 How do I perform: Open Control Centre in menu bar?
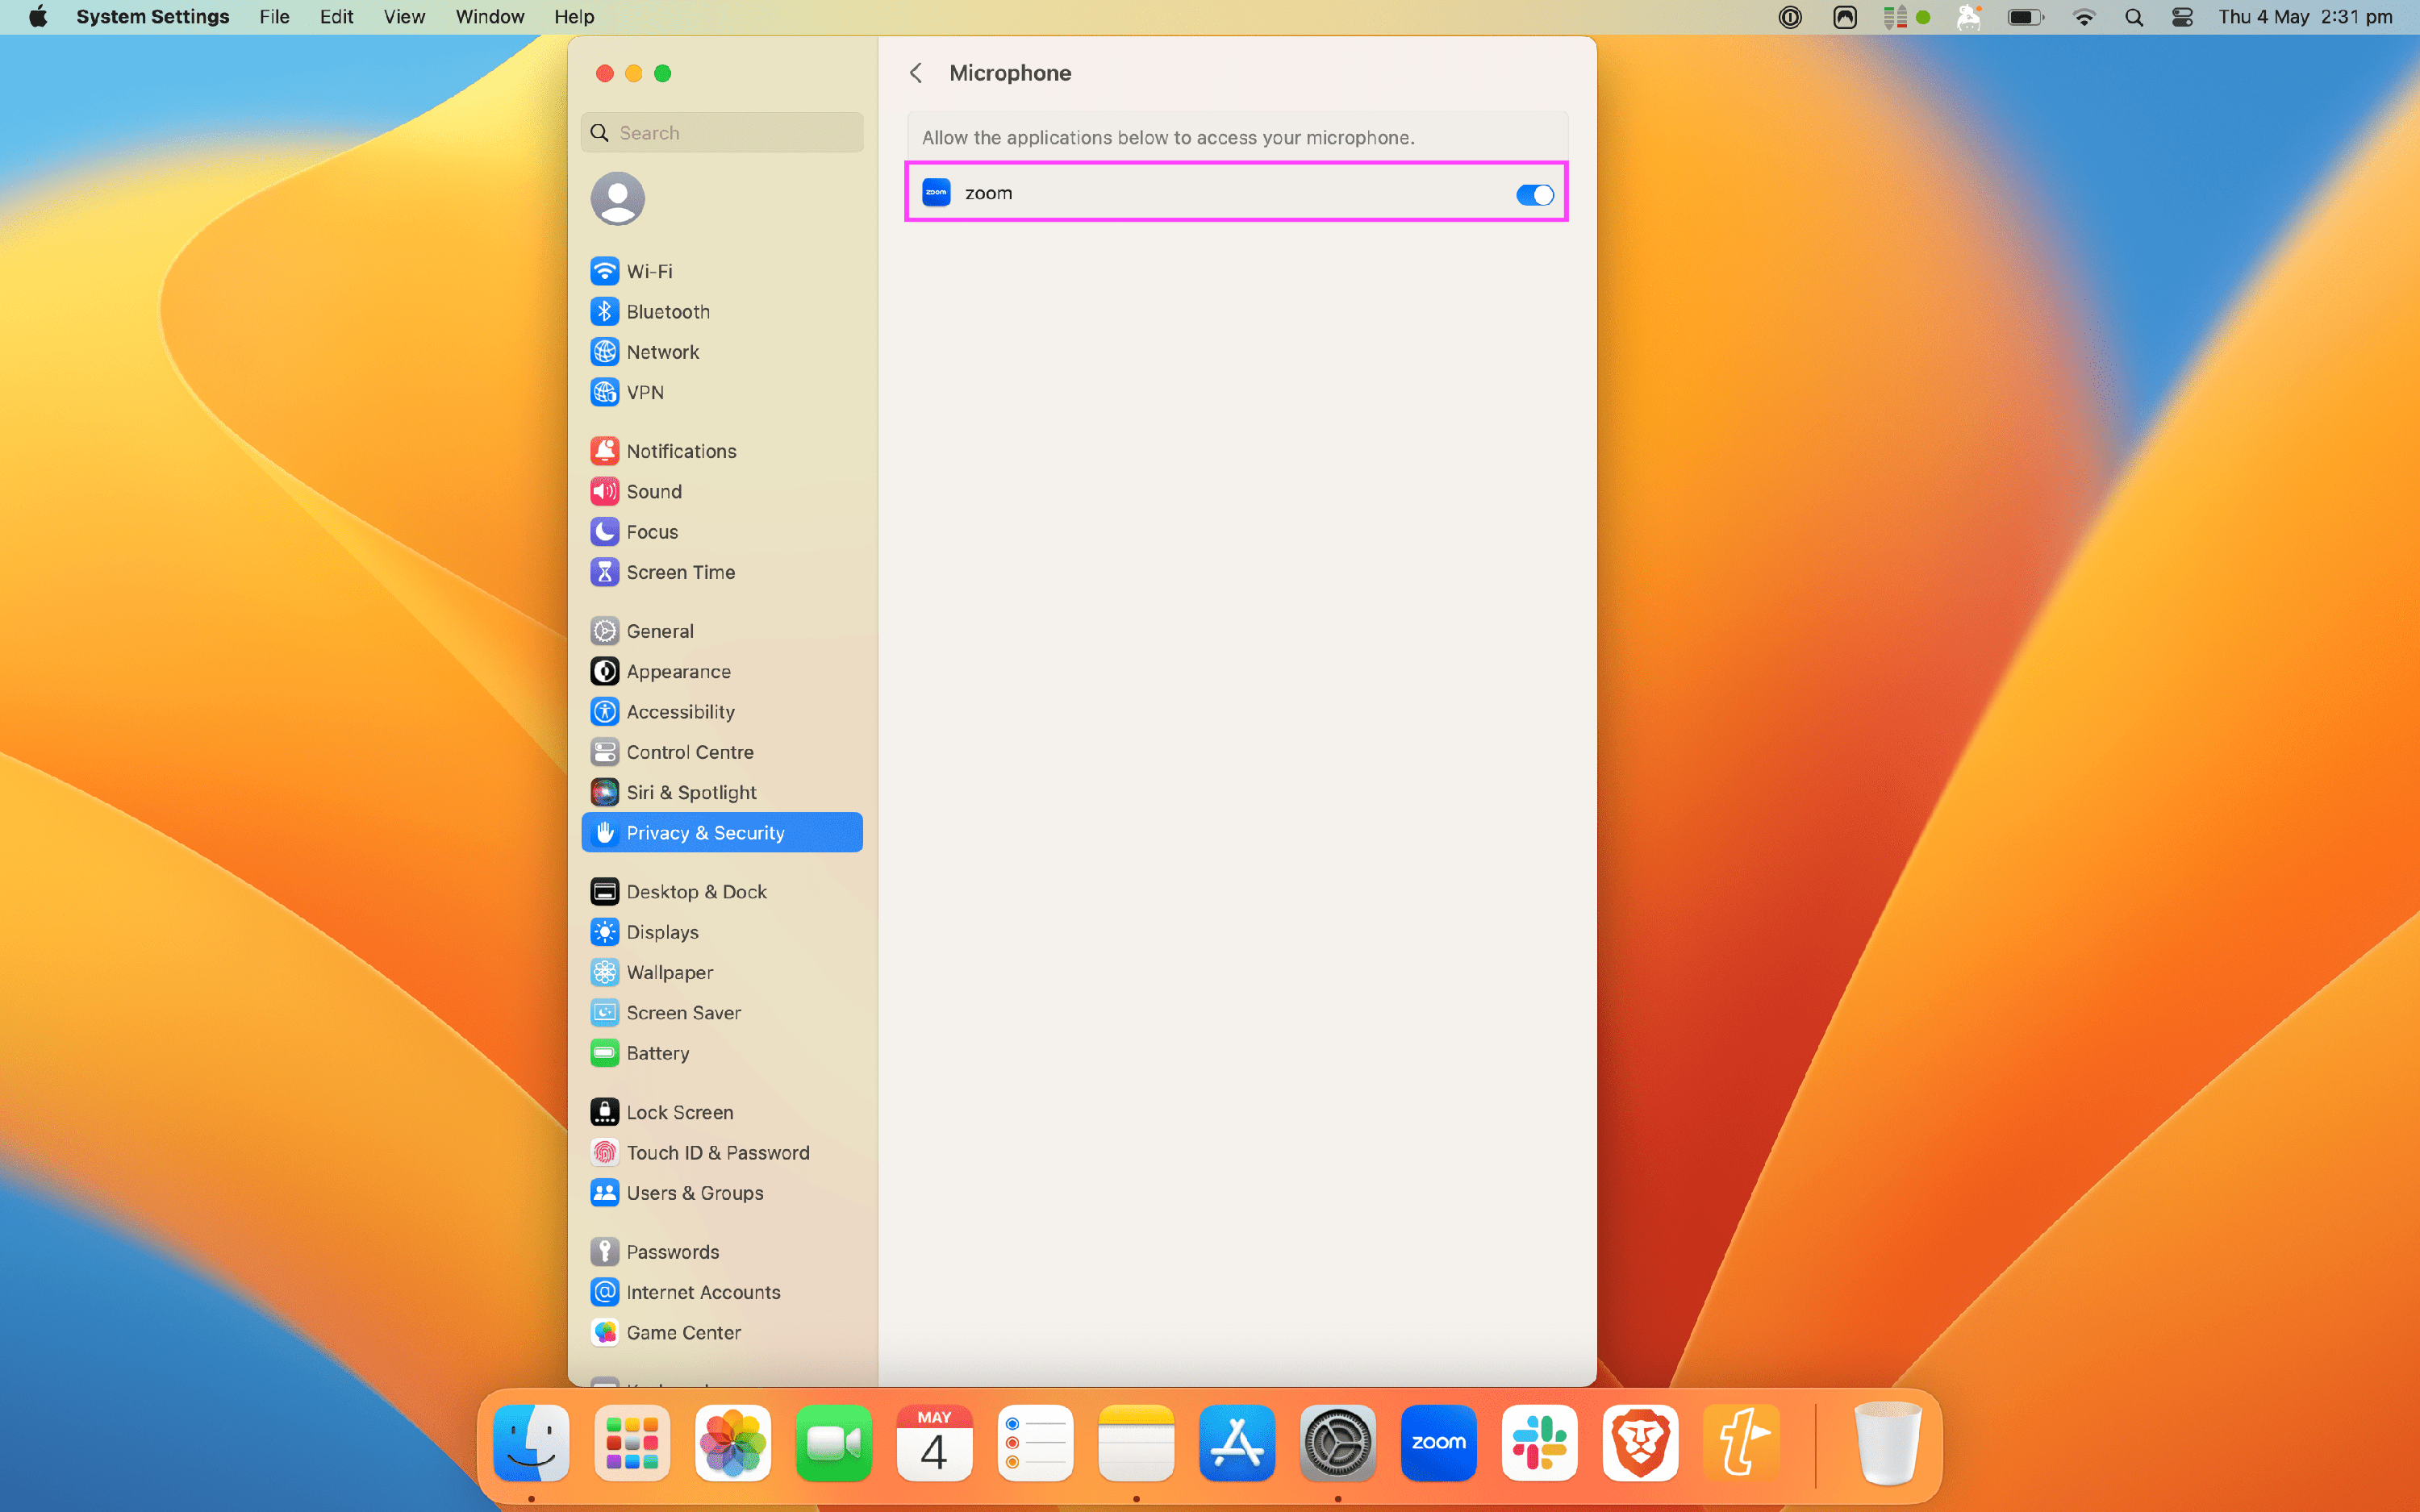[x=2182, y=17]
